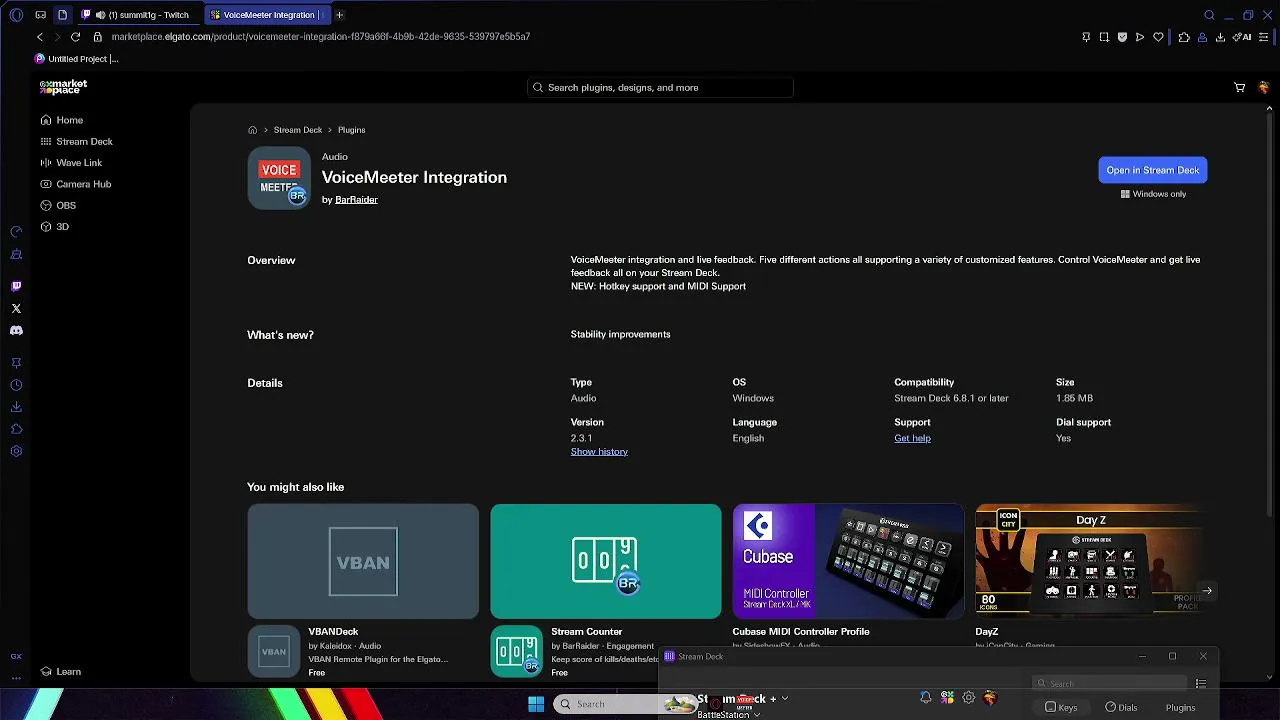Go to Home in Marketplace sidebar
This screenshot has height=720, width=1280.
(x=61, y=120)
